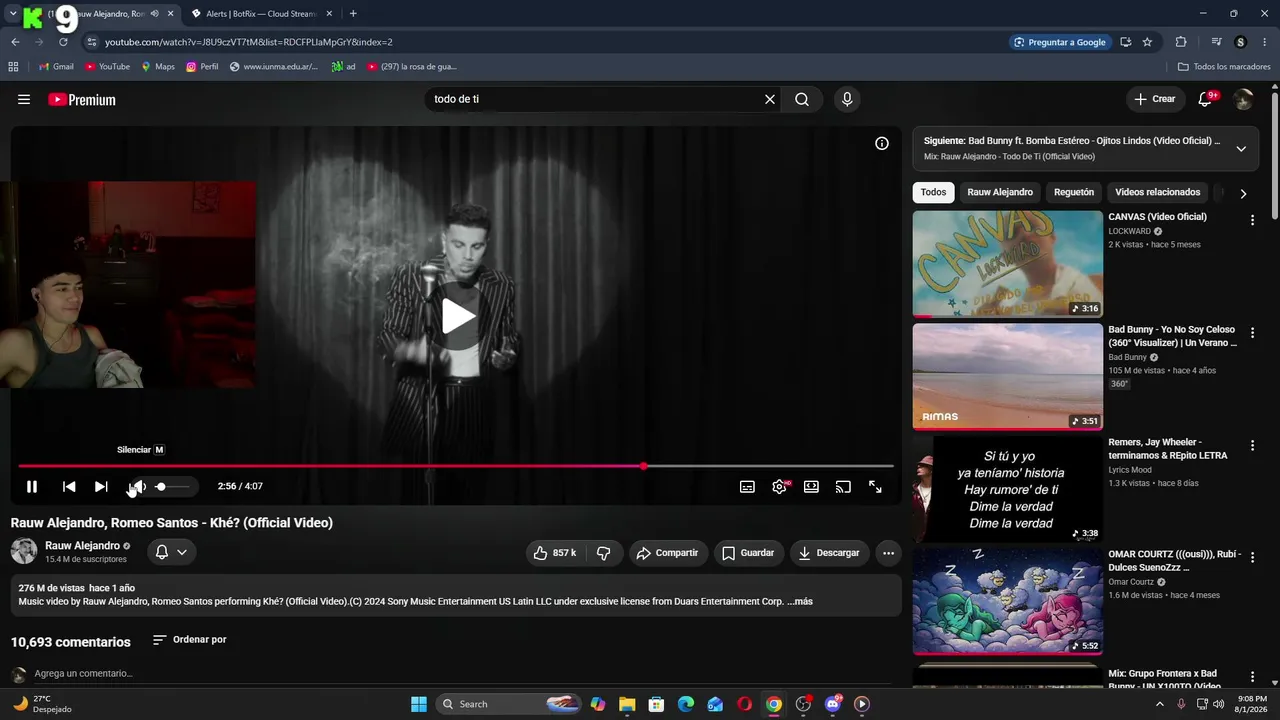
Task: Like the video with 857 k likes
Action: 555,553
